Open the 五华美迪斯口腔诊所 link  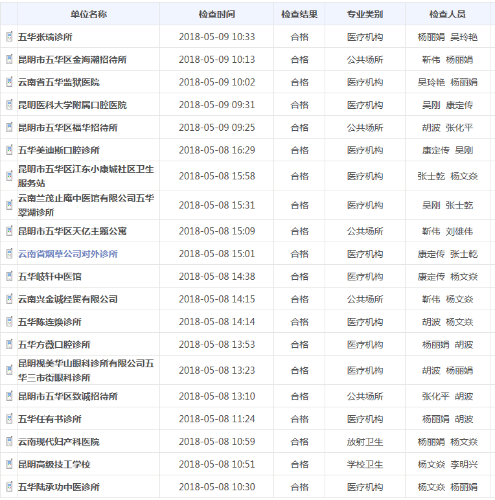coord(59,150)
